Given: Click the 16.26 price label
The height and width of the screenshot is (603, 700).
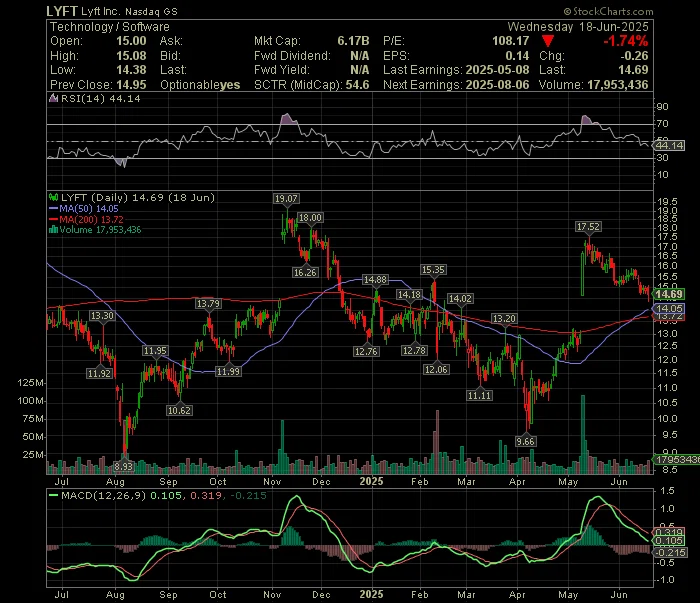Looking at the screenshot, I should click(x=305, y=272).
